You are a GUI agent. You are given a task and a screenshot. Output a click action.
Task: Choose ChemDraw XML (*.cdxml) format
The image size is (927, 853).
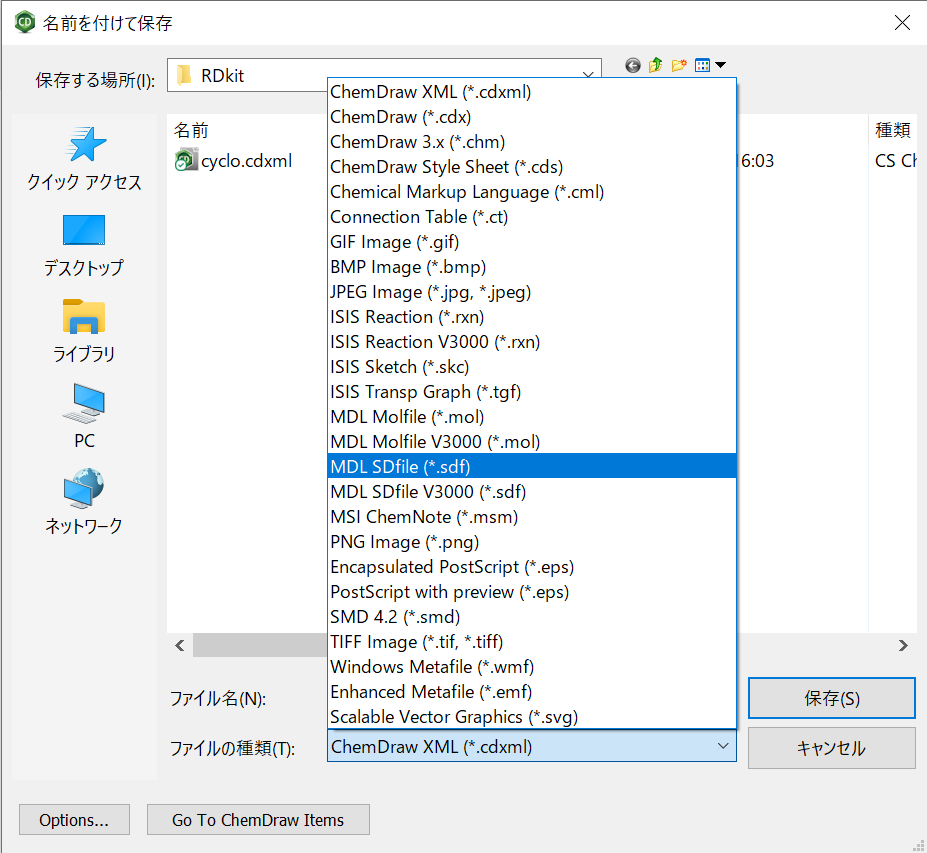pyautogui.click(x=531, y=92)
